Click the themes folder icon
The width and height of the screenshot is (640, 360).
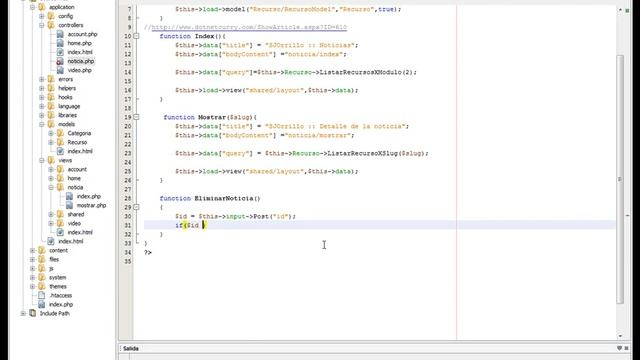pos(42,286)
